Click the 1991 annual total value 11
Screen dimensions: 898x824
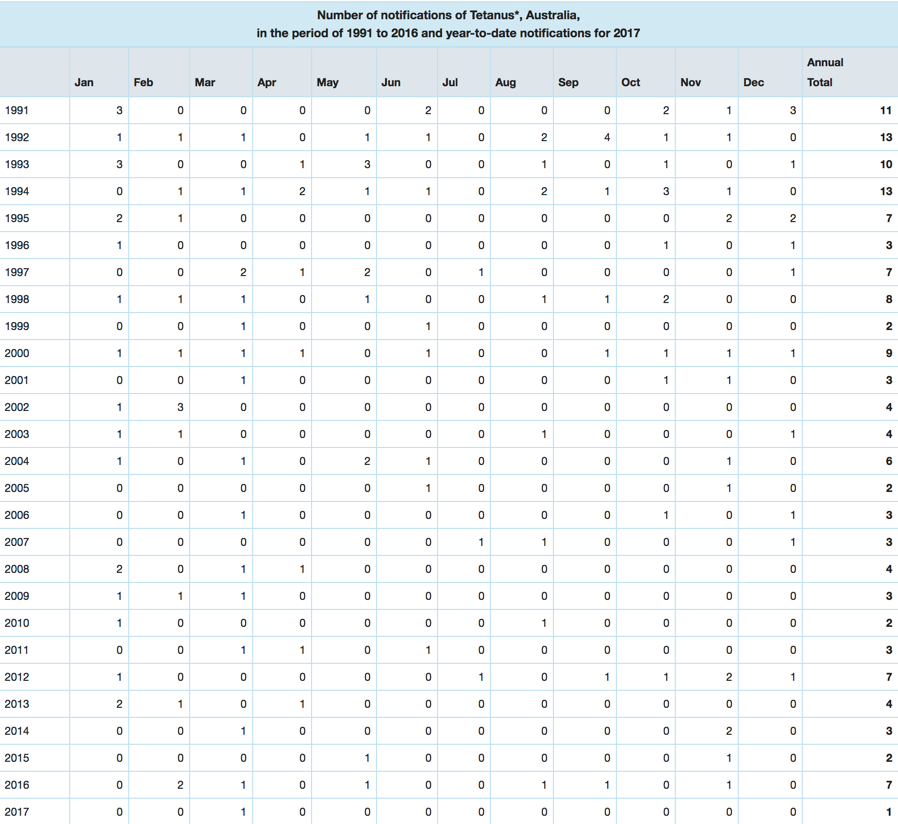click(x=885, y=110)
